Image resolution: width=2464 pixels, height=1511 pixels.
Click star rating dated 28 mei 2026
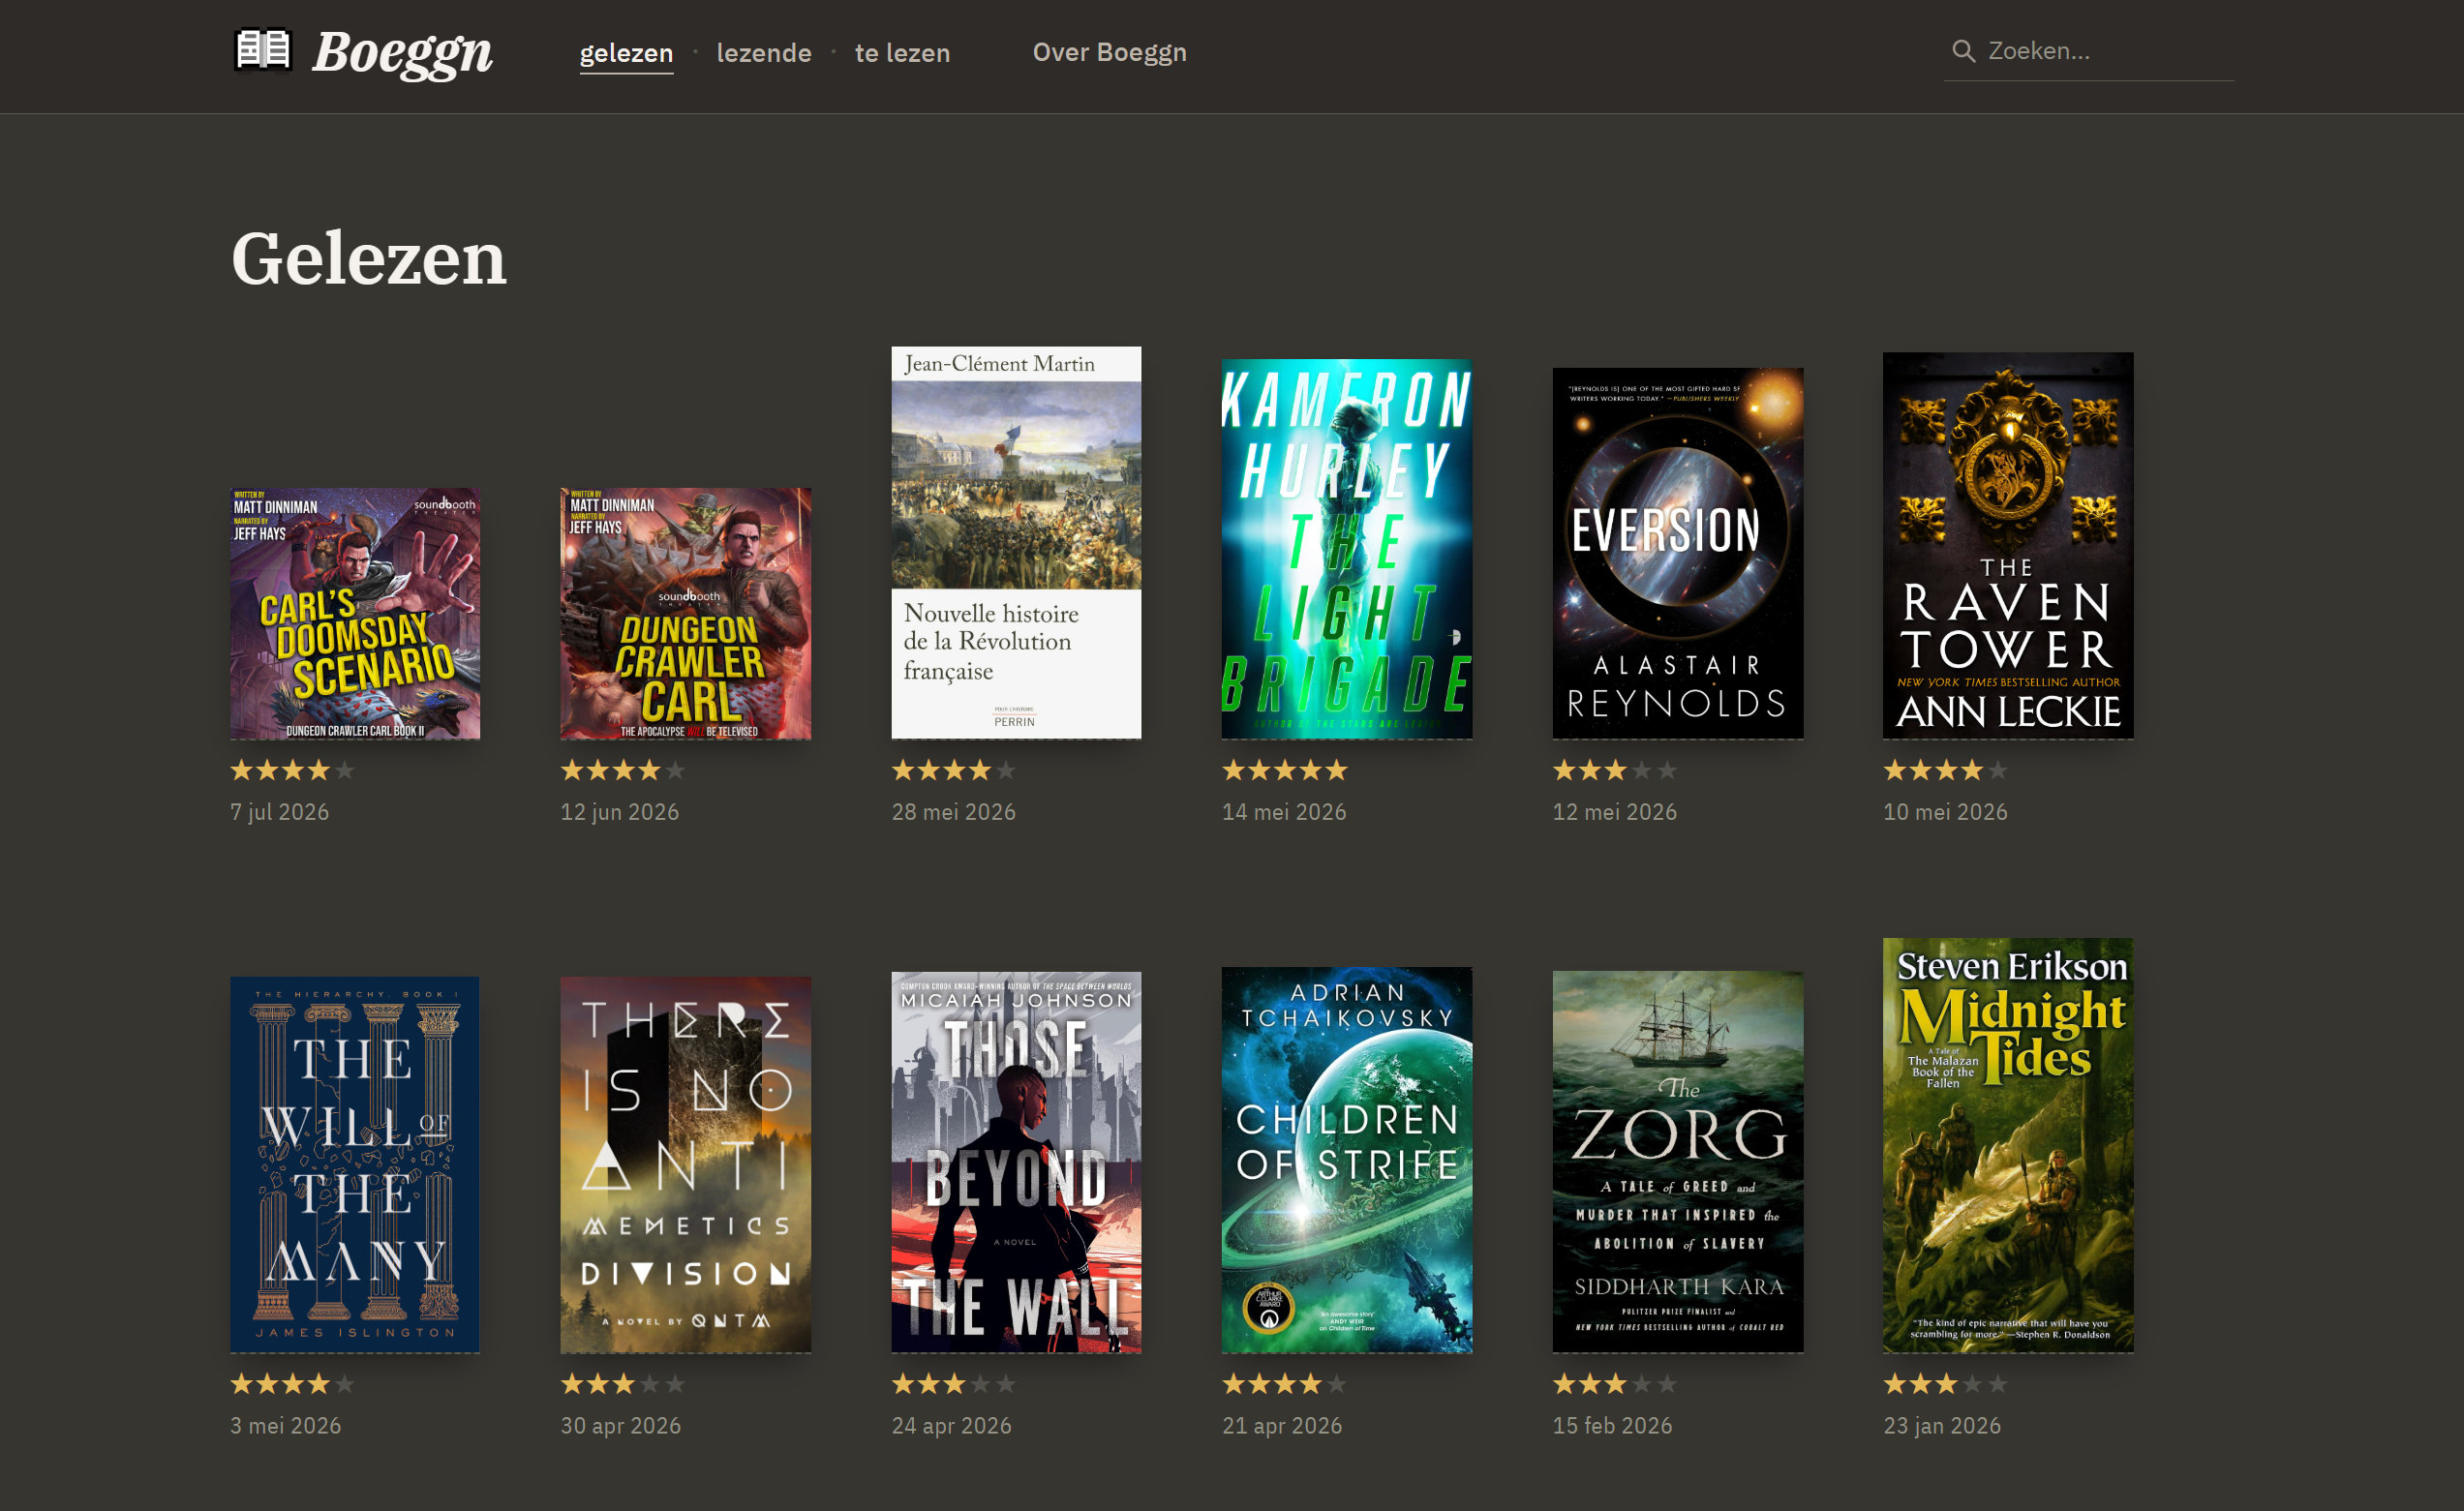[x=954, y=770]
